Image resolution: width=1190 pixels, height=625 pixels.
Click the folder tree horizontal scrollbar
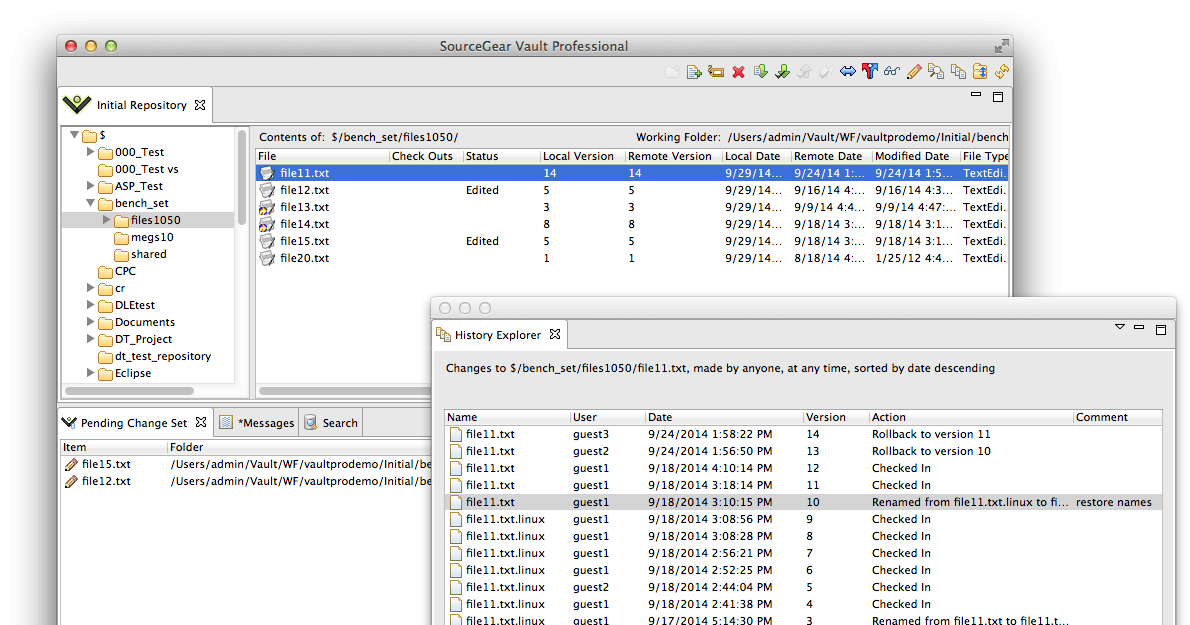click(x=129, y=391)
